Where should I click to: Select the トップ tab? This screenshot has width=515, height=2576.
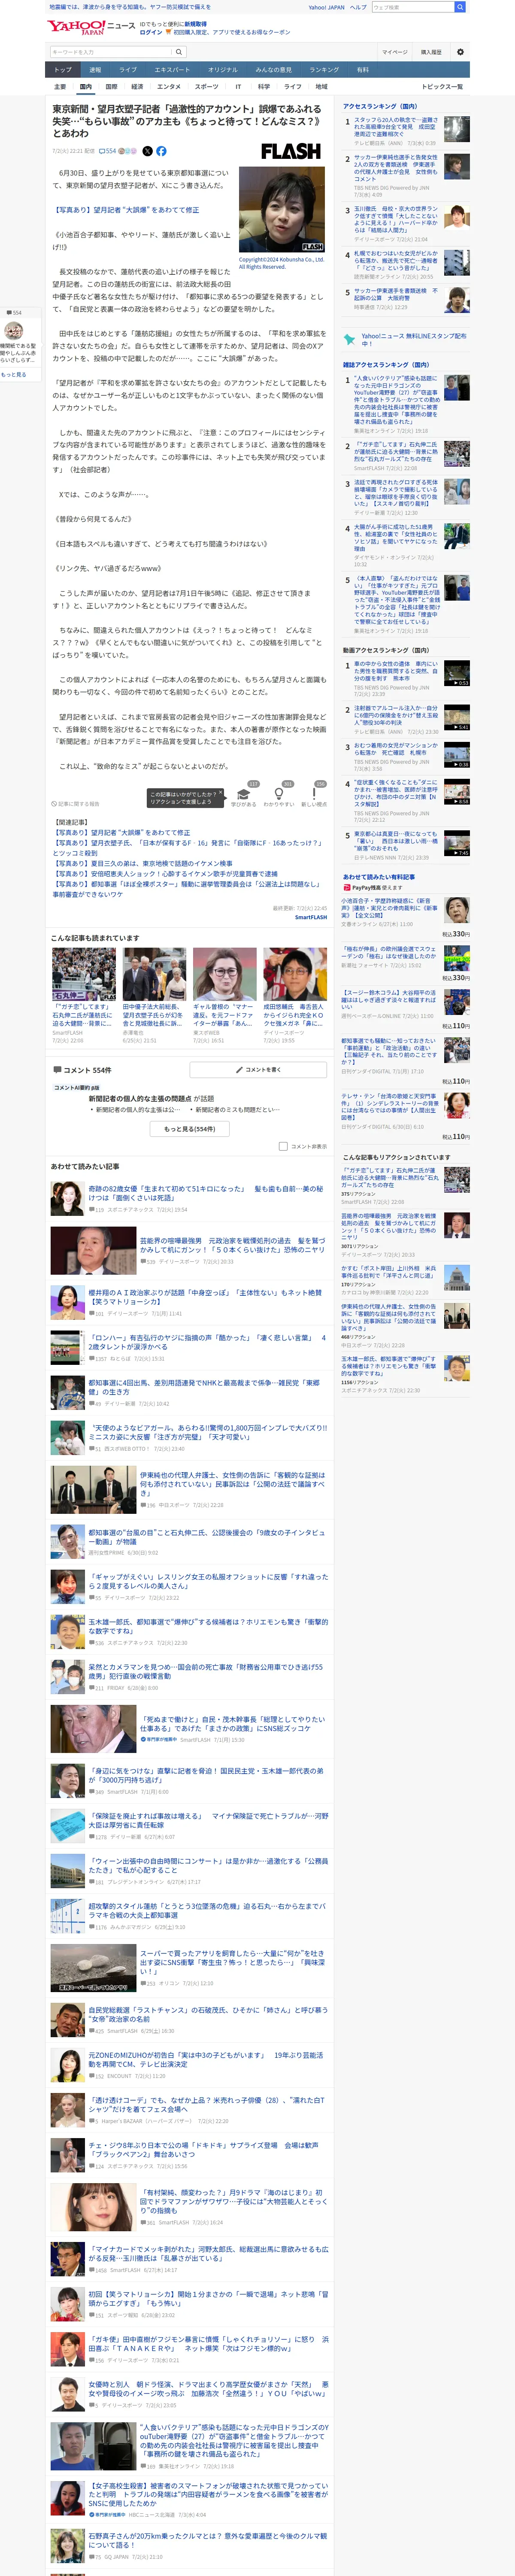63,70
